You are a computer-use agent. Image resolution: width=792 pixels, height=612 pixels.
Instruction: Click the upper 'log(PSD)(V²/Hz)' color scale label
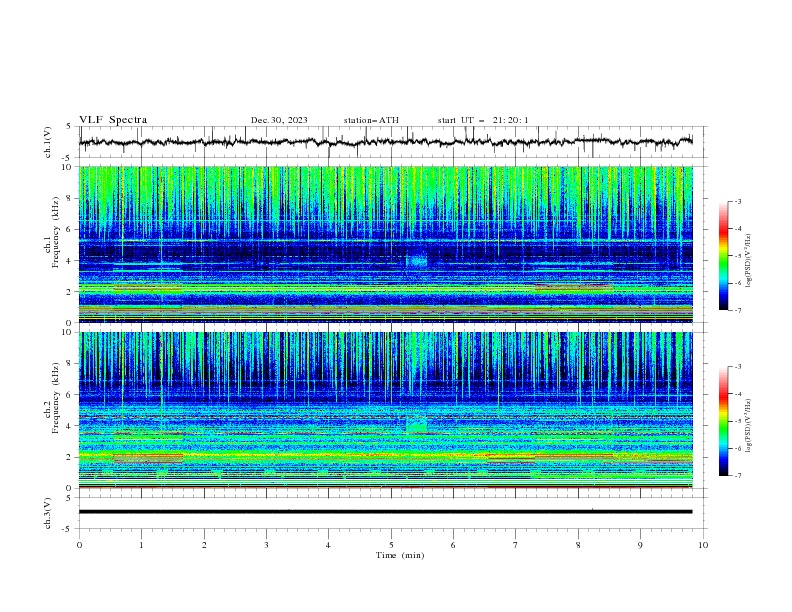pyautogui.click(x=749, y=260)
